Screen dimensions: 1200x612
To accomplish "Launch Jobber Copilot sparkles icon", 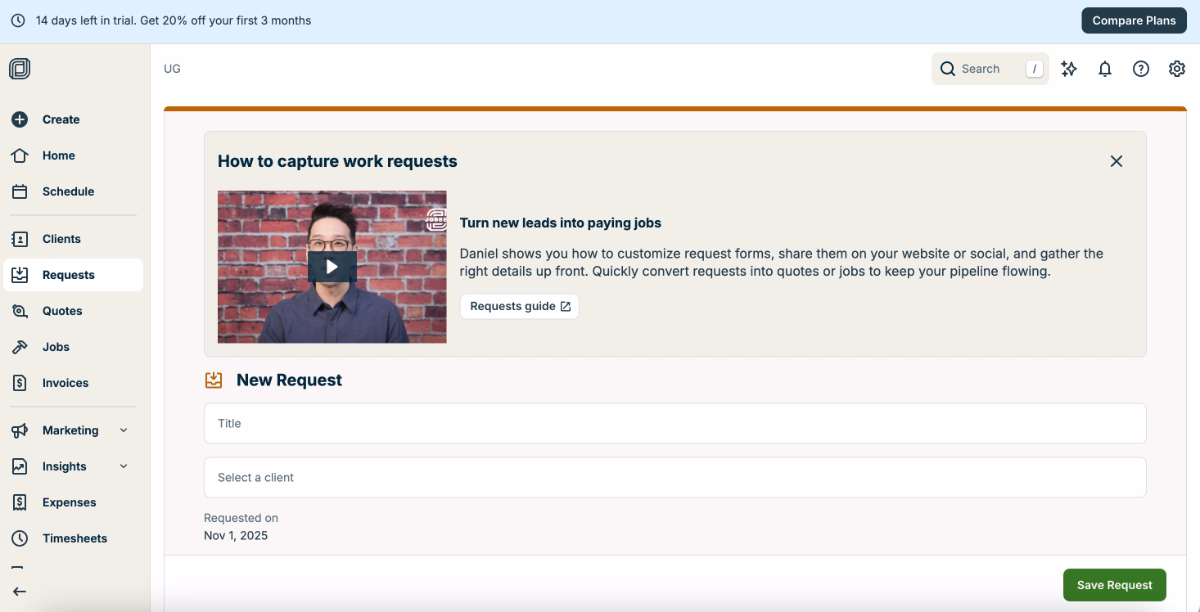I will pos(1068,68).
